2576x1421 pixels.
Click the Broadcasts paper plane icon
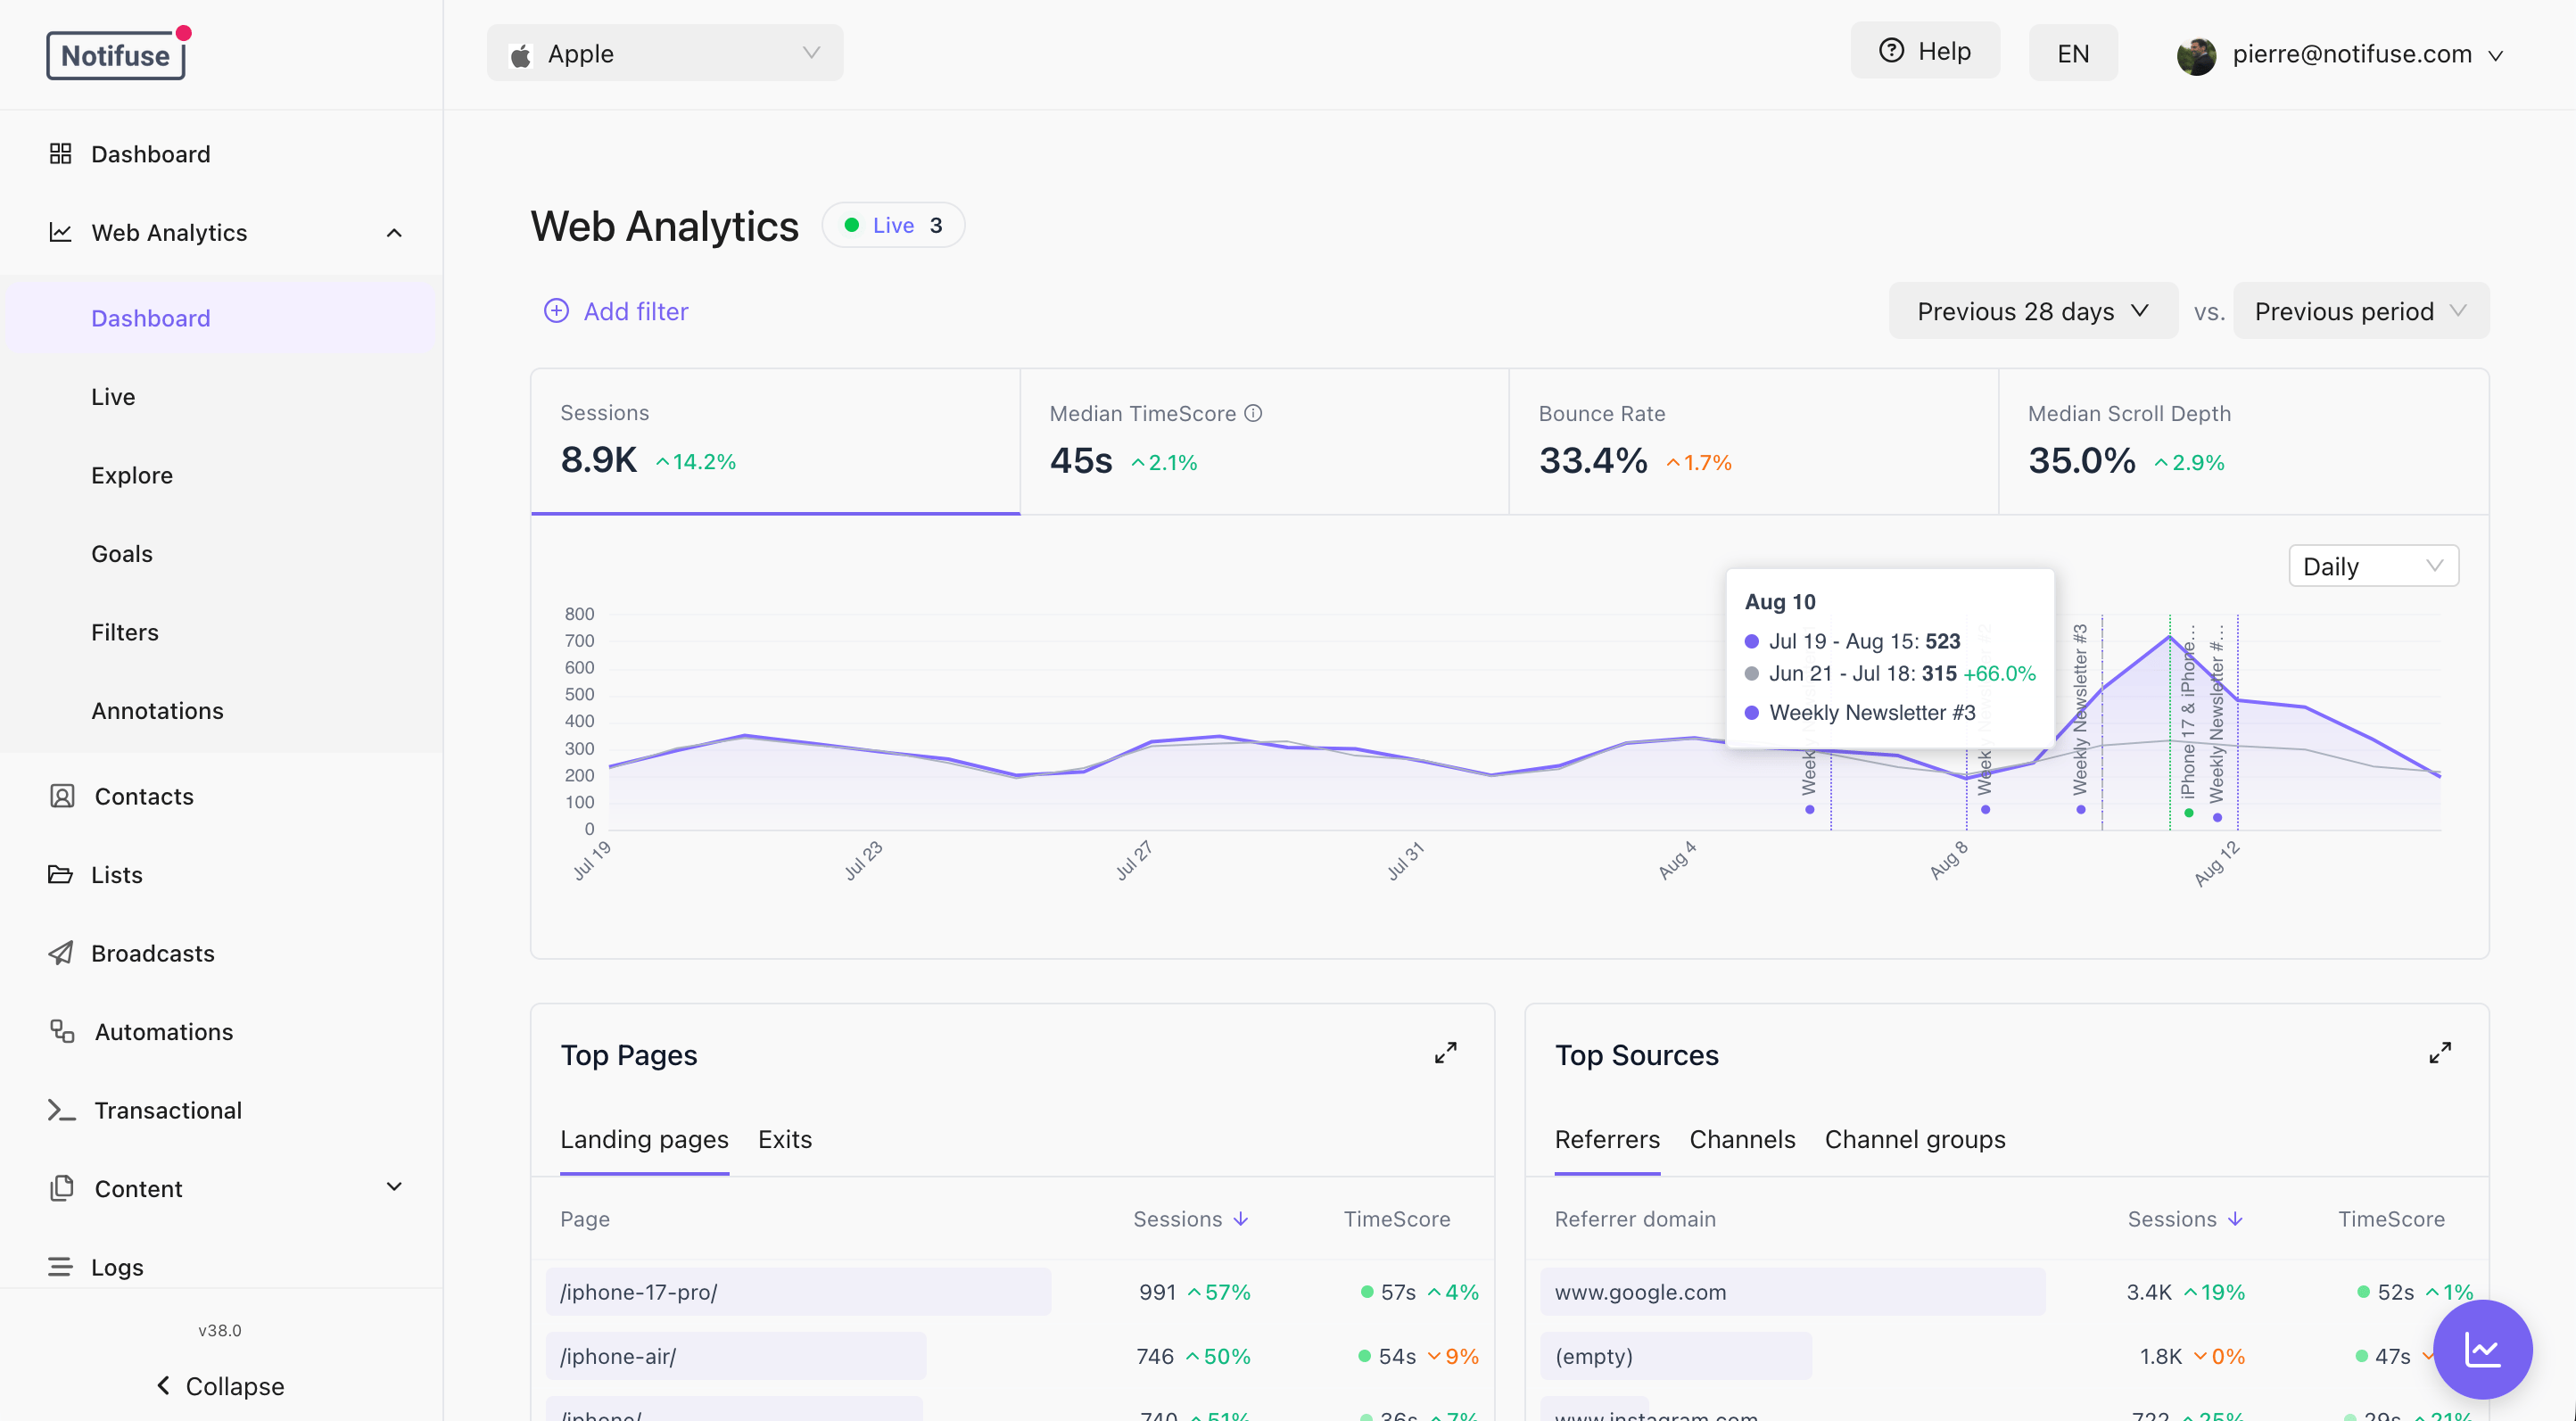coord(60,952)
